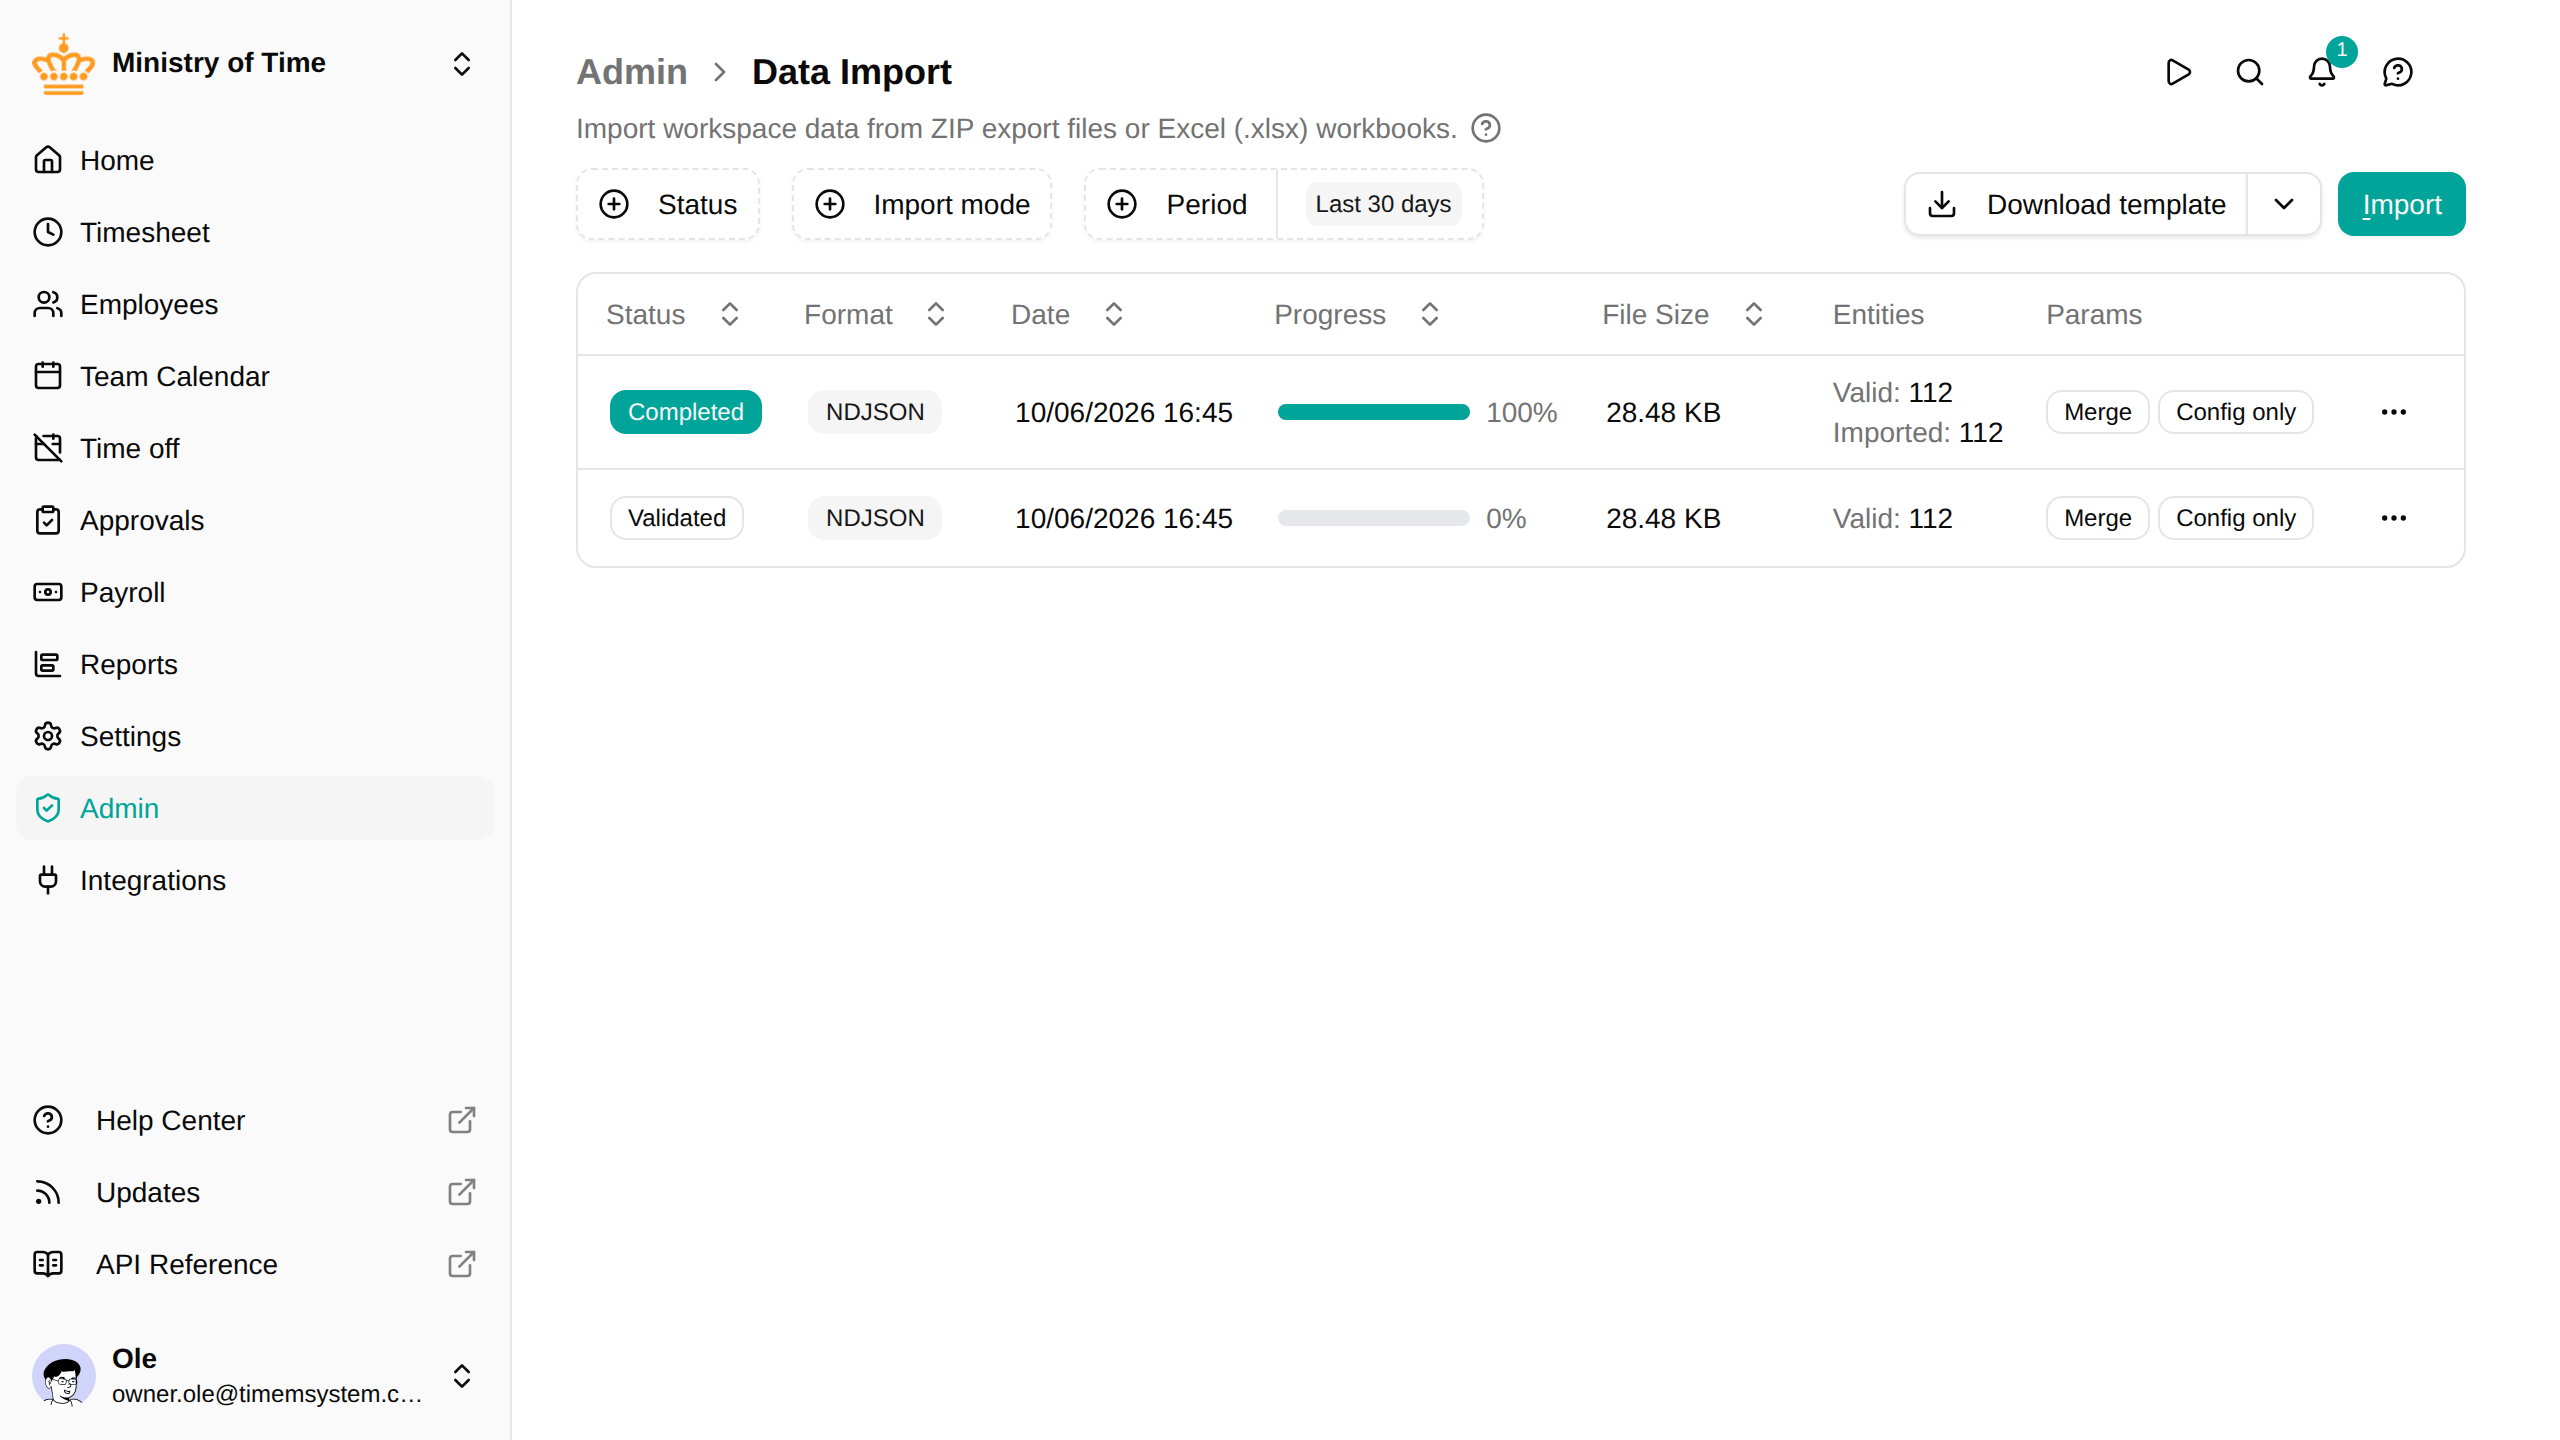Open Reports in sidebar
This screenshot has width=2560, height=1440.
coord(255,664)
